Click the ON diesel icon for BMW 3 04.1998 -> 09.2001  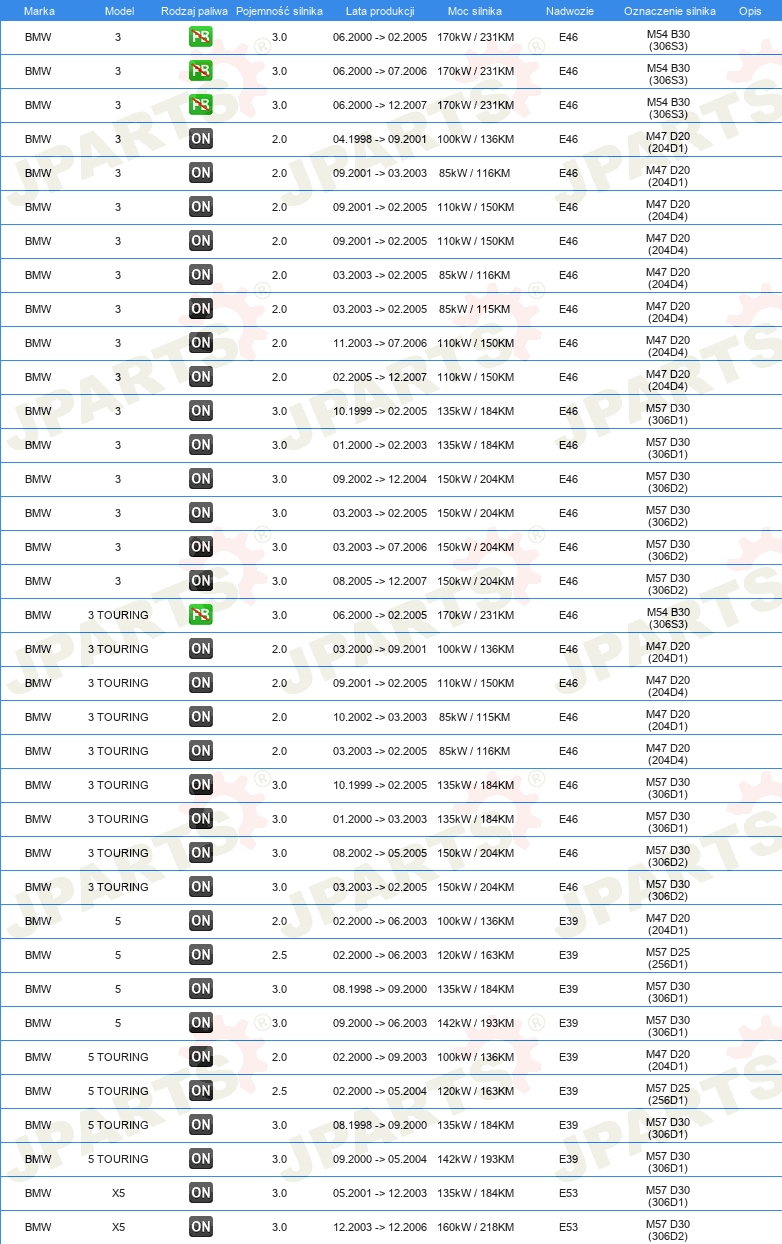[201, 139]
